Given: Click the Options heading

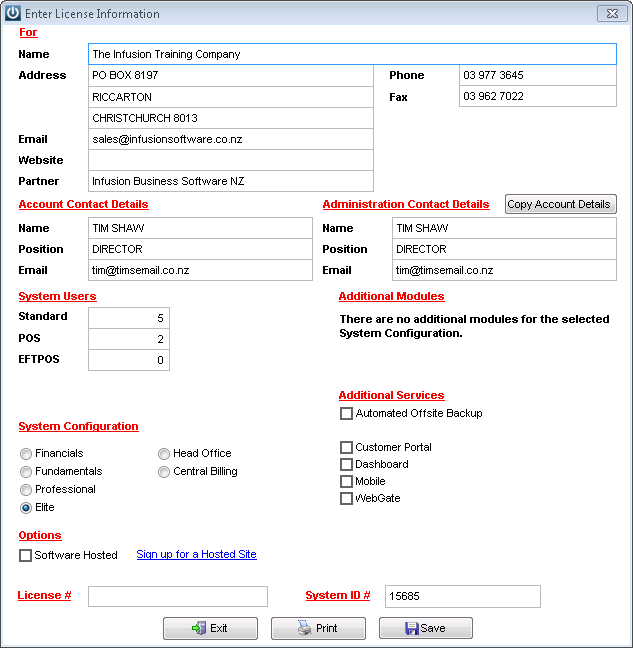Looking at the screenshot, I should coord(40,535).
